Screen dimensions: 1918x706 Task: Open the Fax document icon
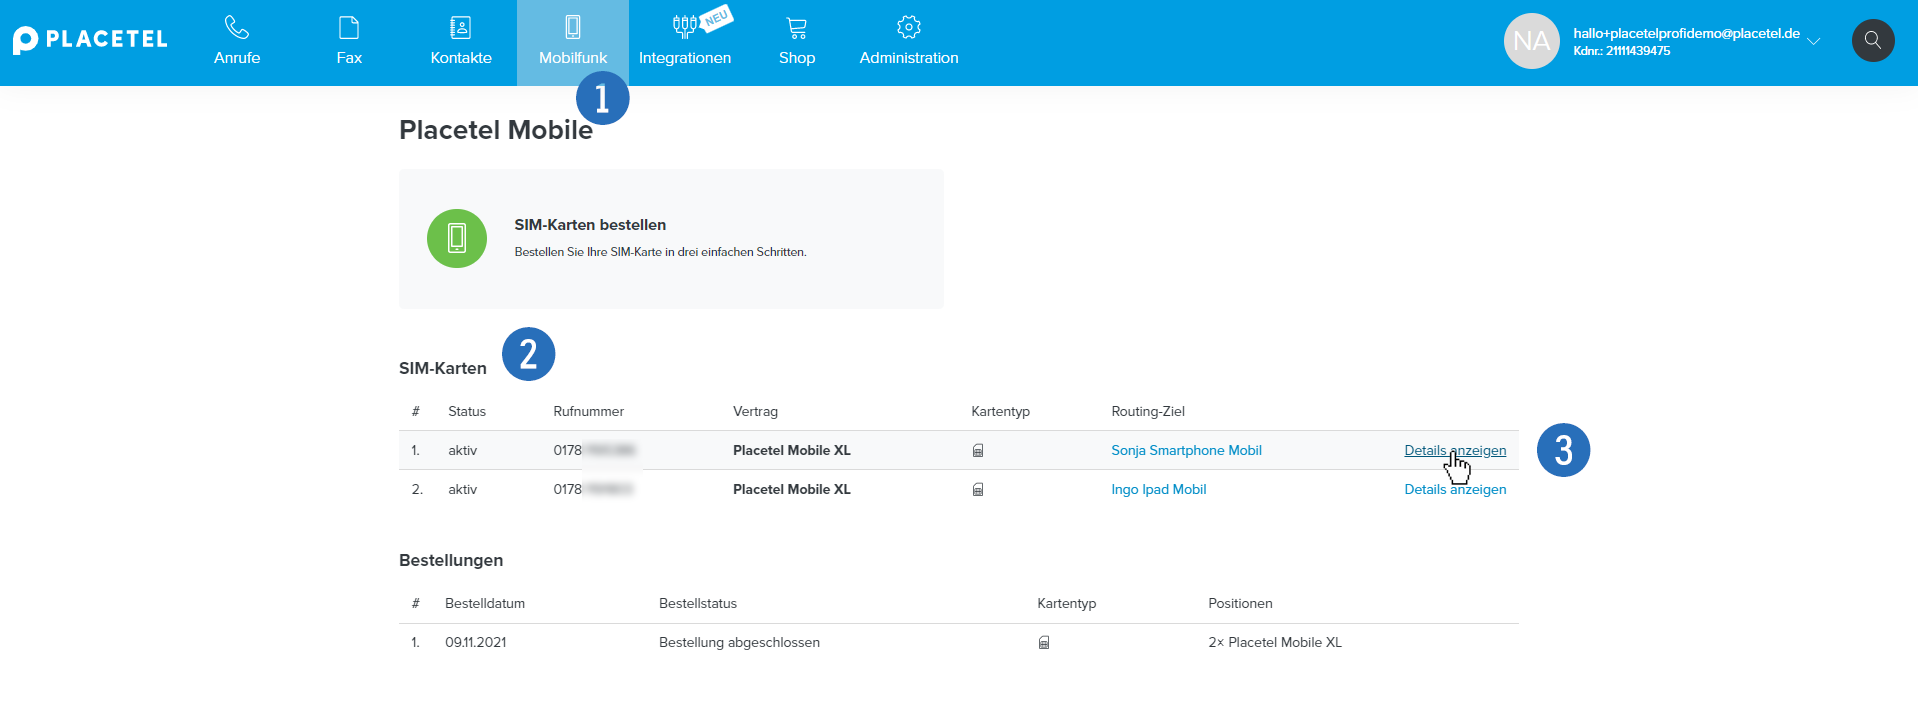[x=349, y=27]
